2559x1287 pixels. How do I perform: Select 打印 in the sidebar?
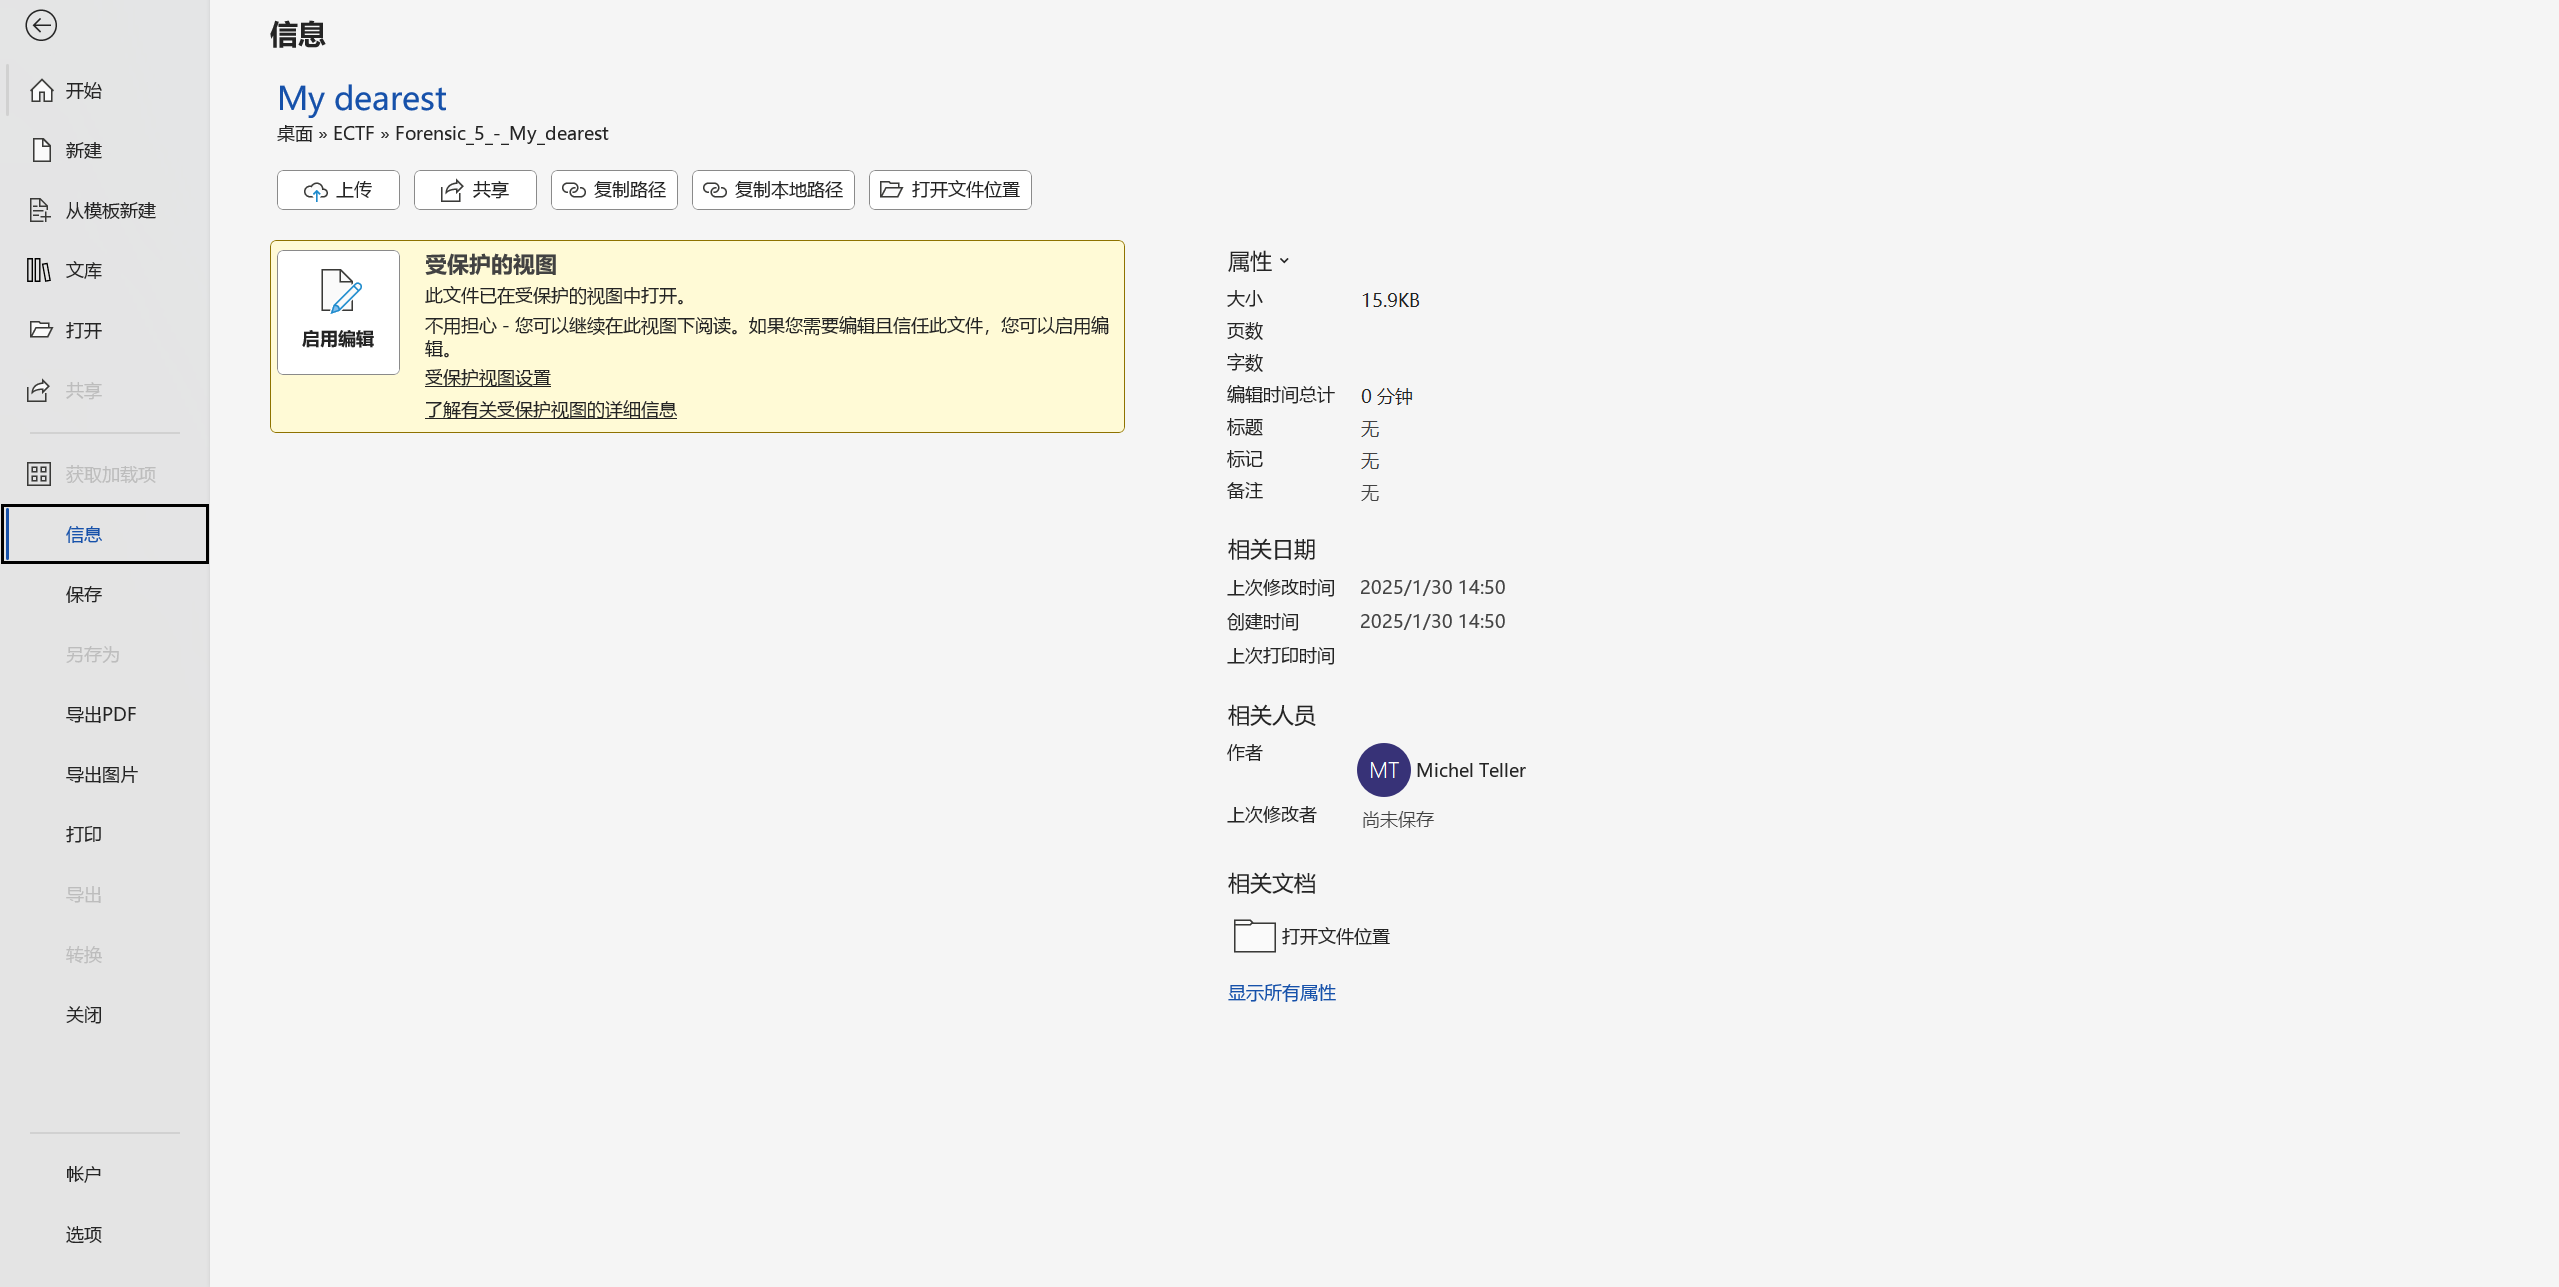tap(83, 835)
